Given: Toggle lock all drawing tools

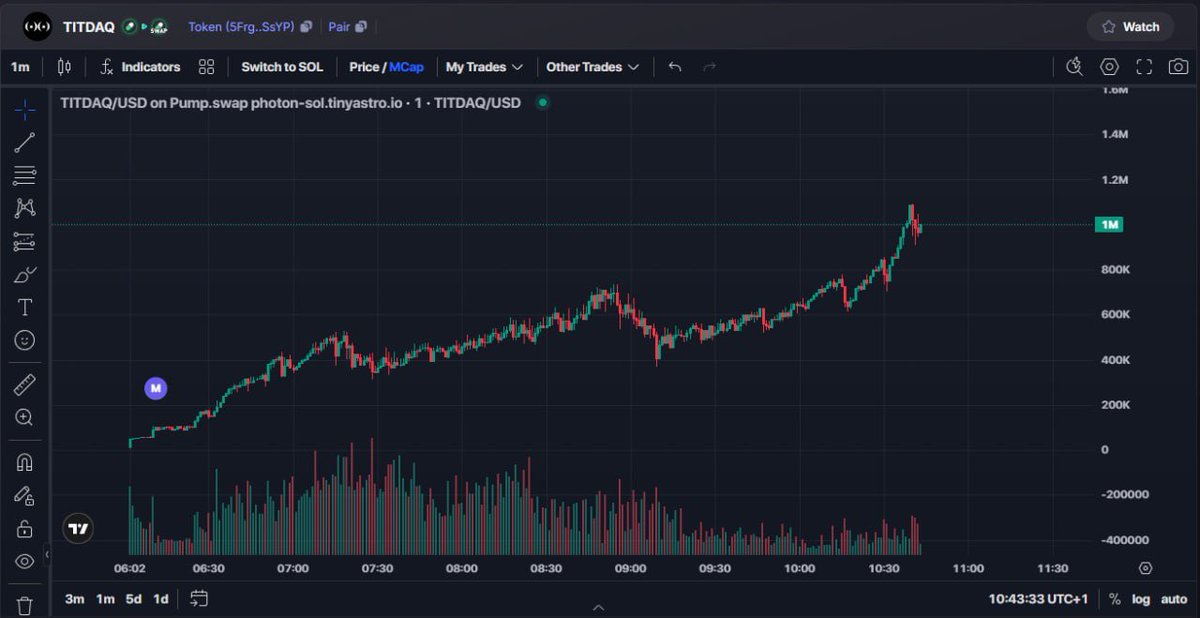Looking at the screenshot, I should [x=25, y=529].
